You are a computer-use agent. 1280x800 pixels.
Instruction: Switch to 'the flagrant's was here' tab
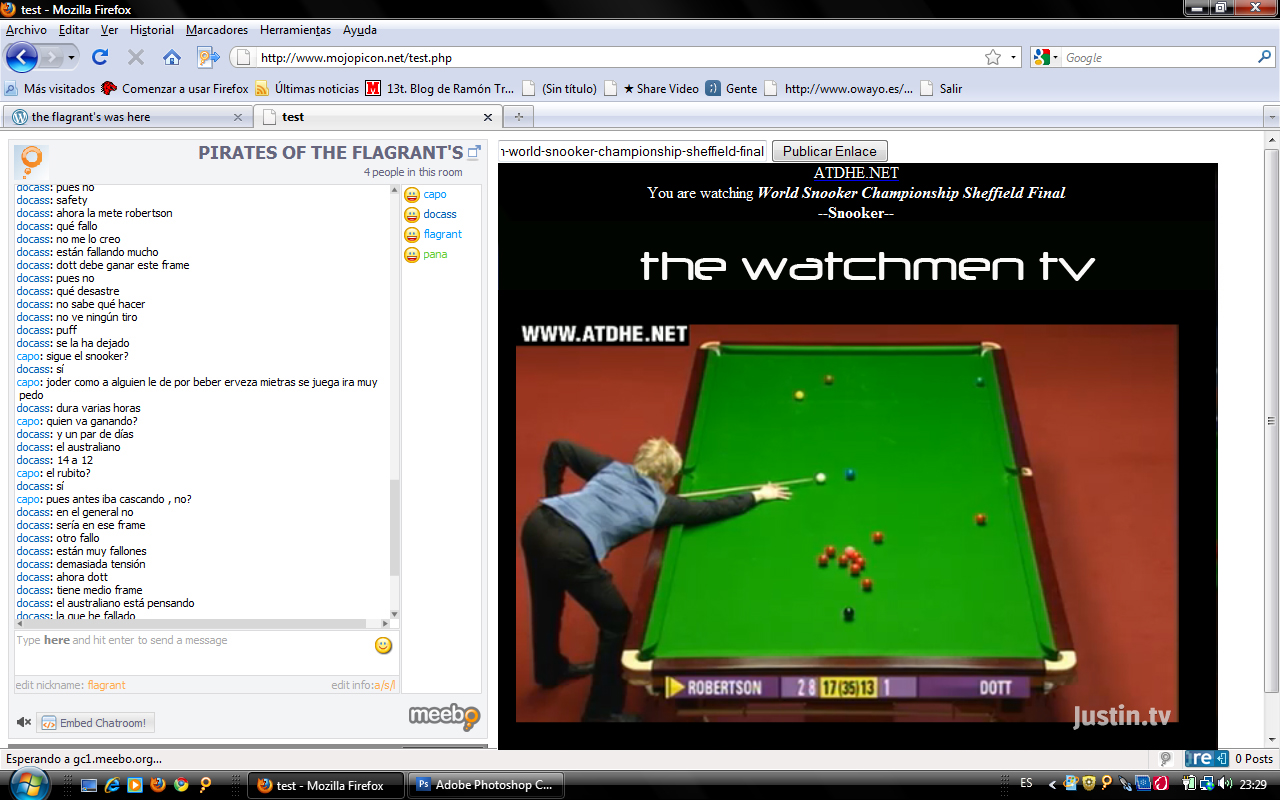[127, 117]
